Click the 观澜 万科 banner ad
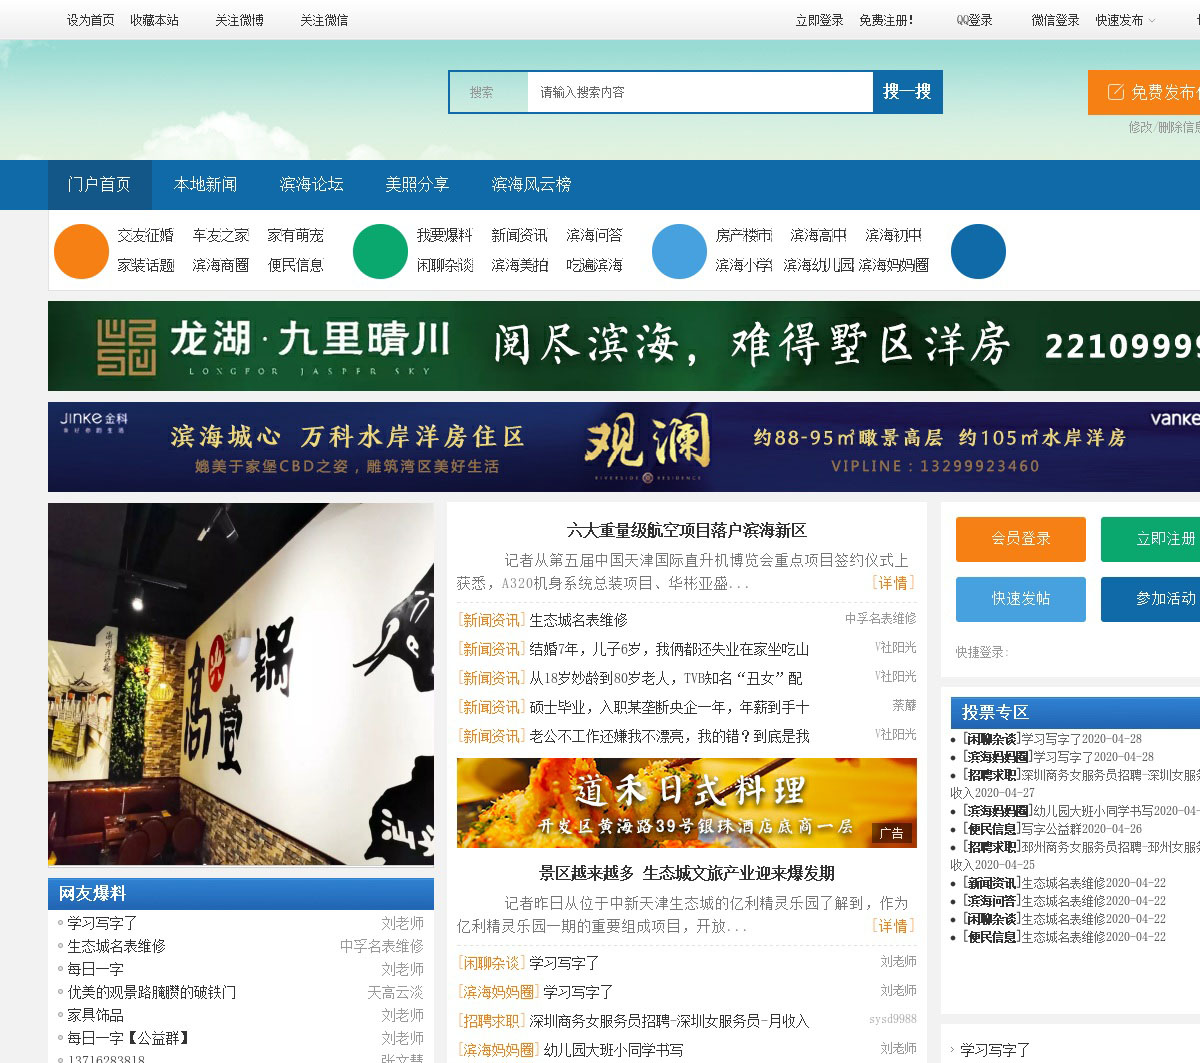The height and width of the screenshot is (1063, 1200). (623, 447)
